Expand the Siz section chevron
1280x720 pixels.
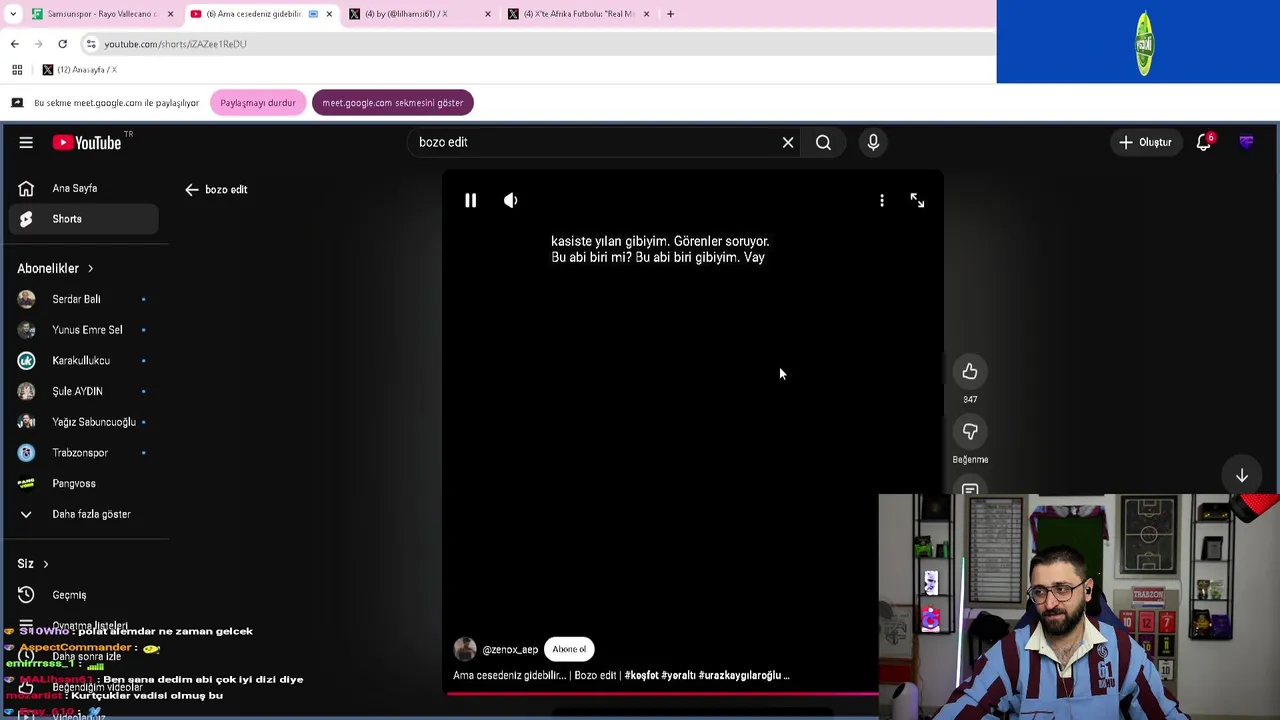45,564
